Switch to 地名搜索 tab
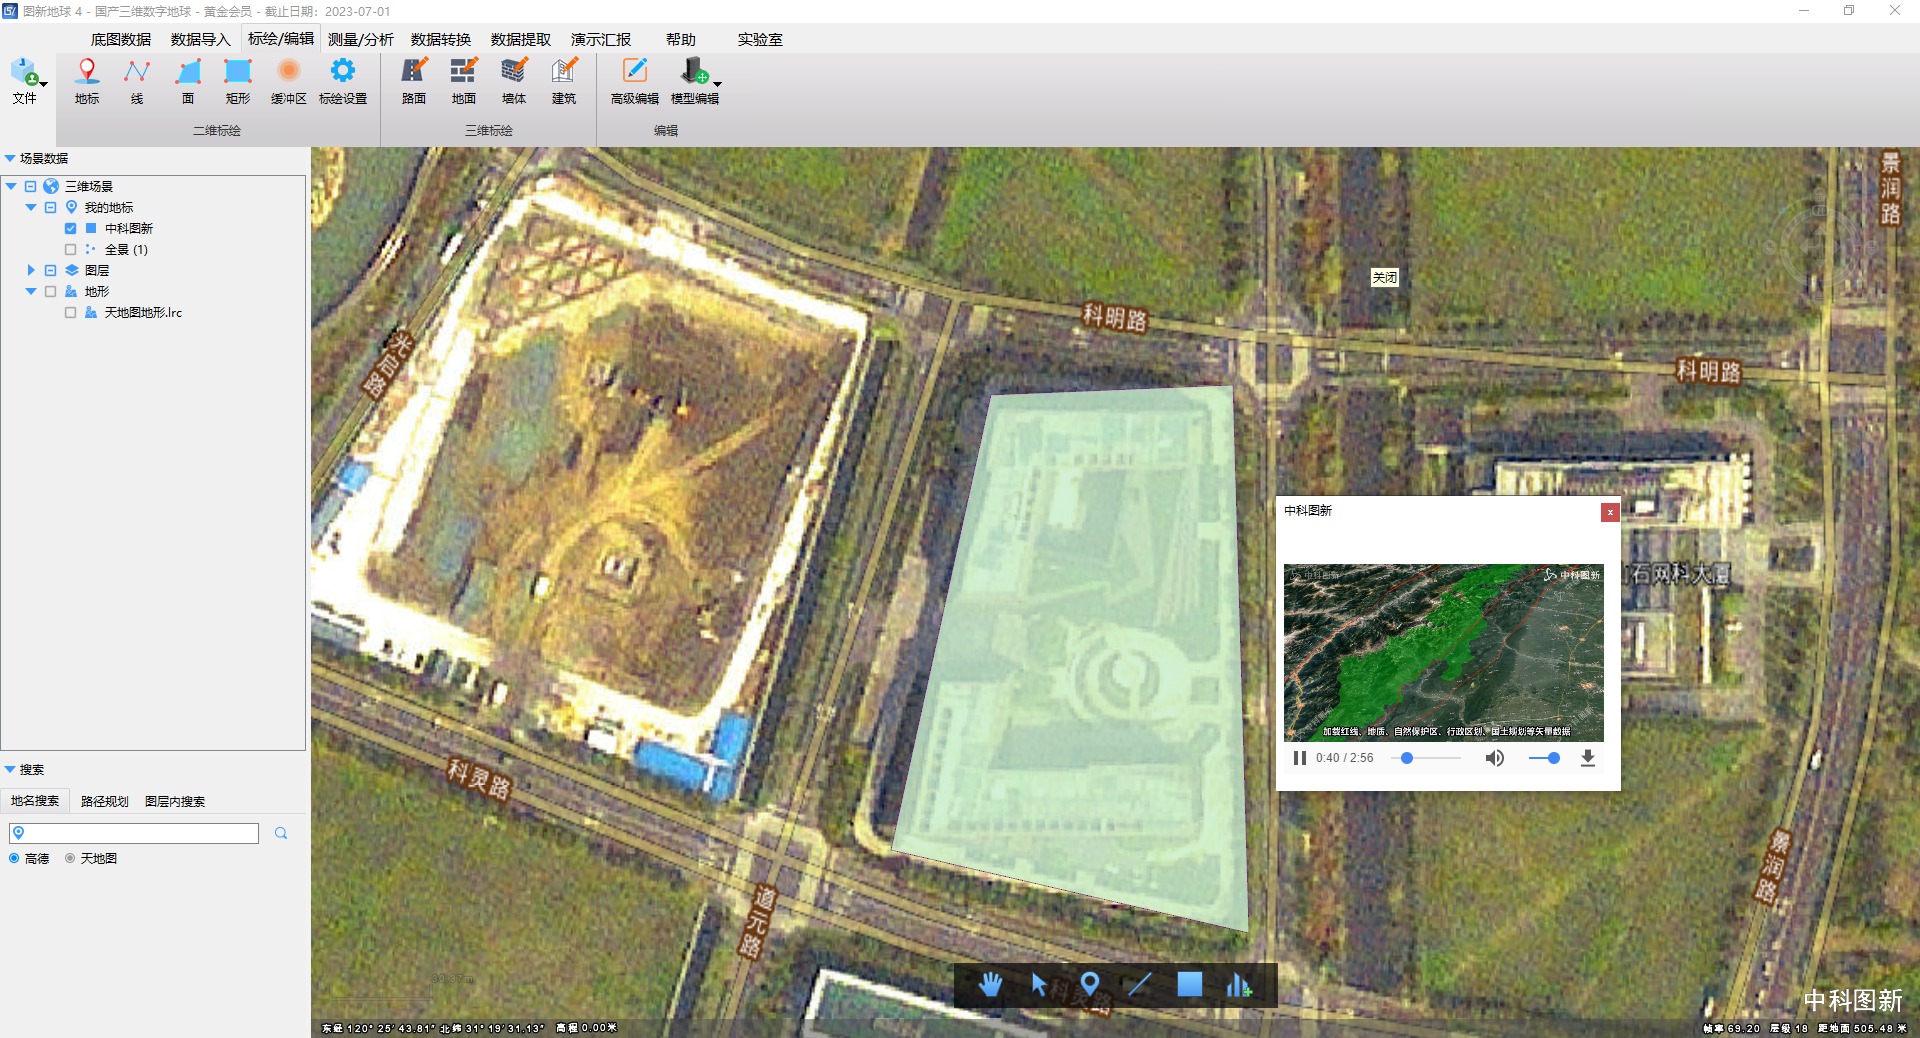 [35, 801]
